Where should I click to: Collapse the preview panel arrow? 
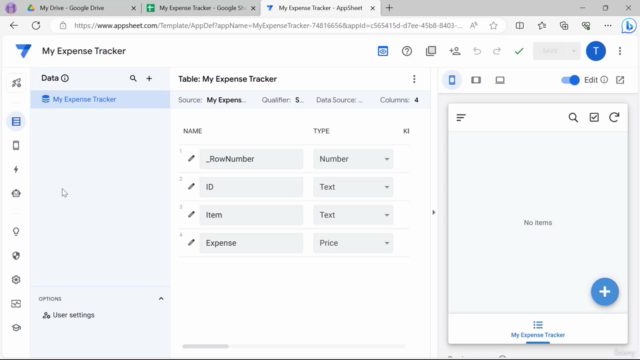(433, 212)
